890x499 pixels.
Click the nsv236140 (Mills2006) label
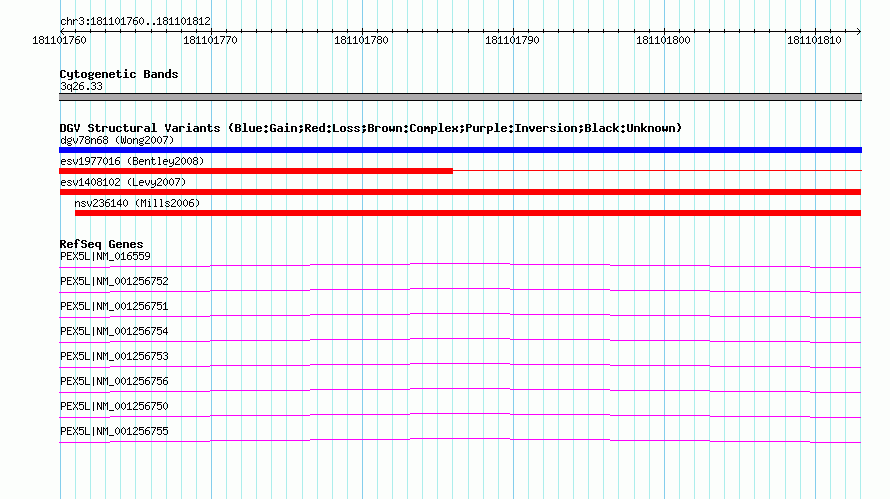click(137, 203)
